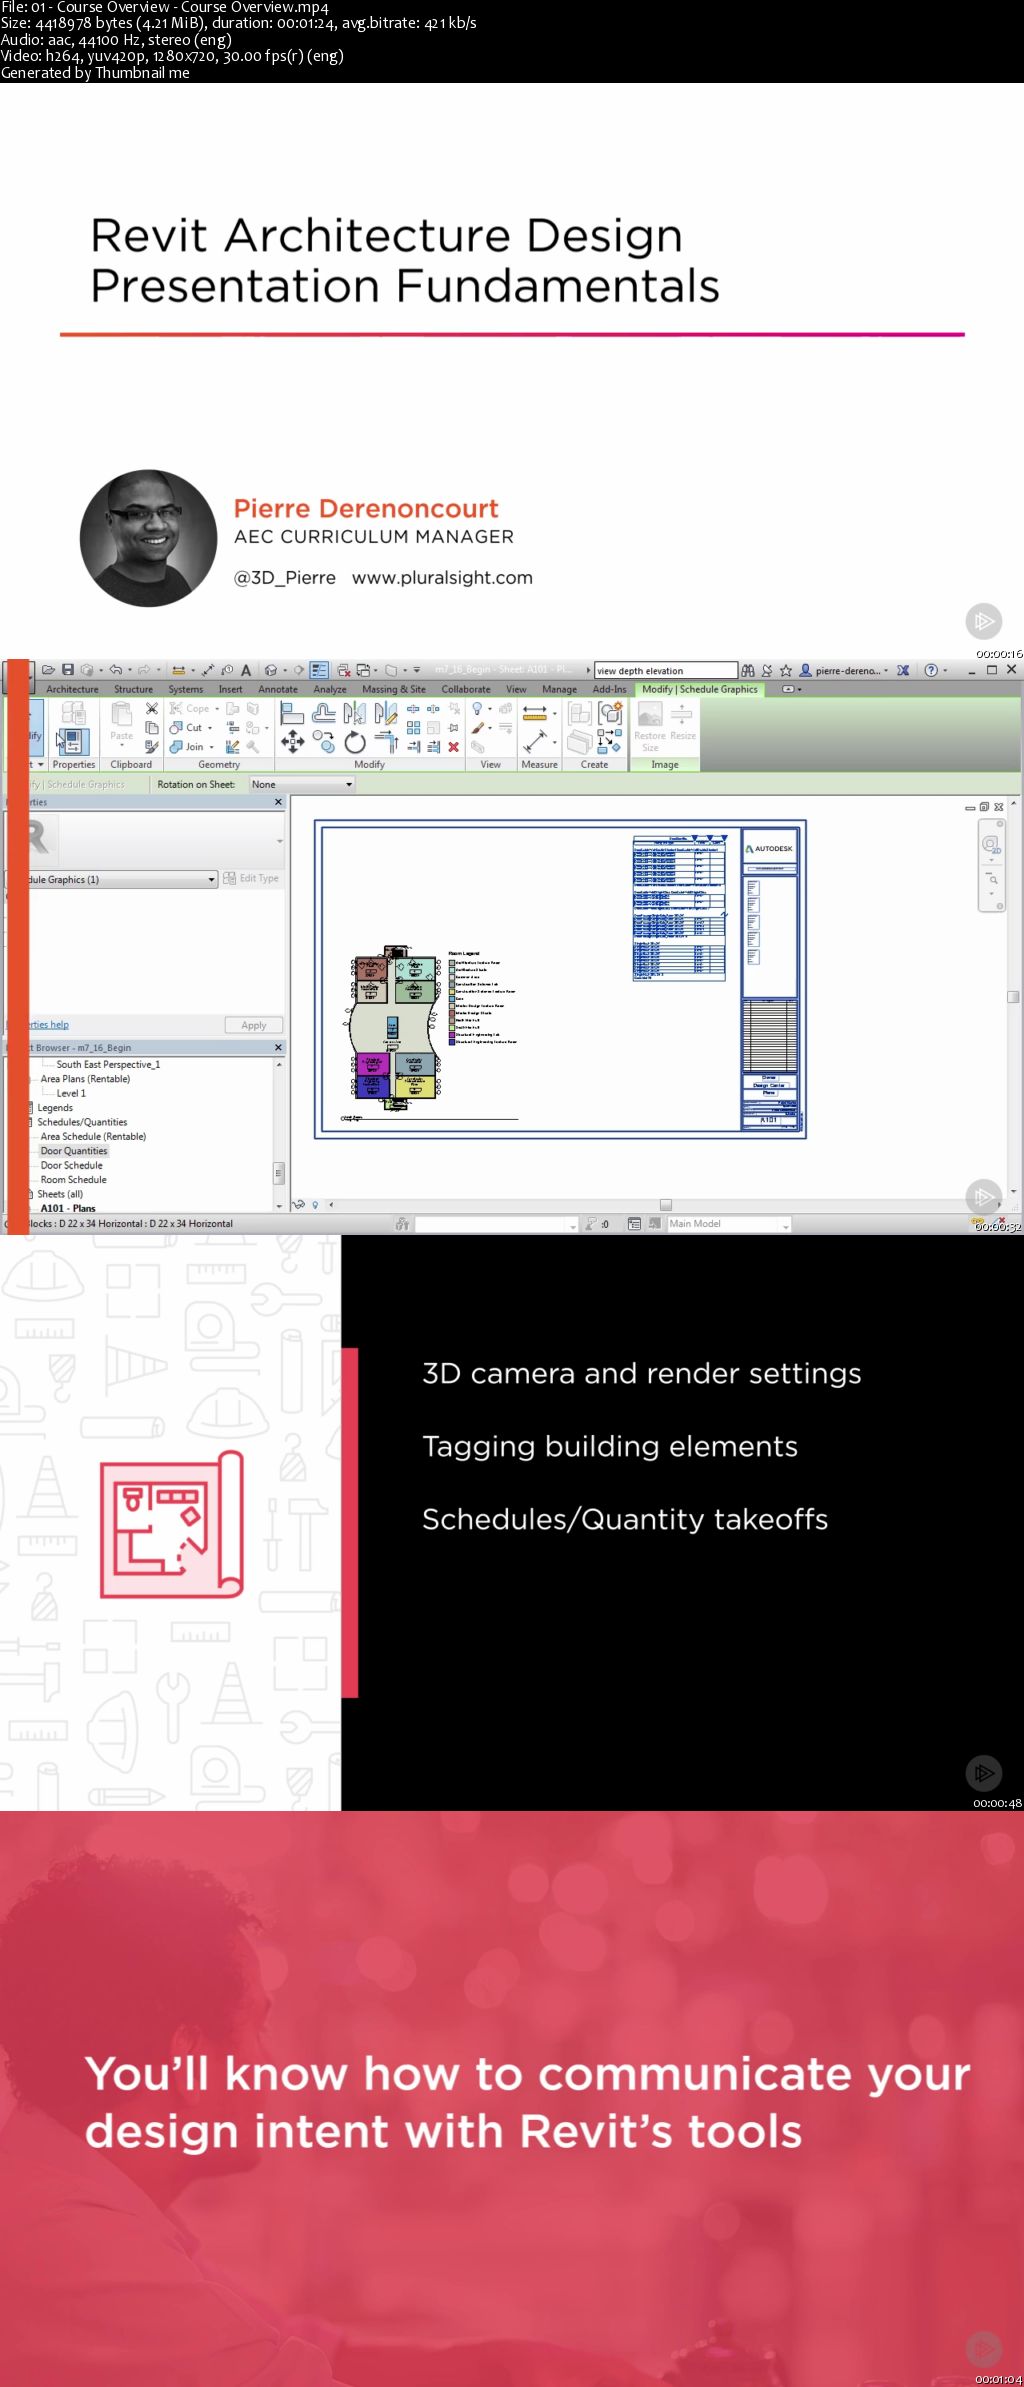Open Default 3D View house icon
The width and height of the screenshot is (1024, 2387).
coord(270,670)
